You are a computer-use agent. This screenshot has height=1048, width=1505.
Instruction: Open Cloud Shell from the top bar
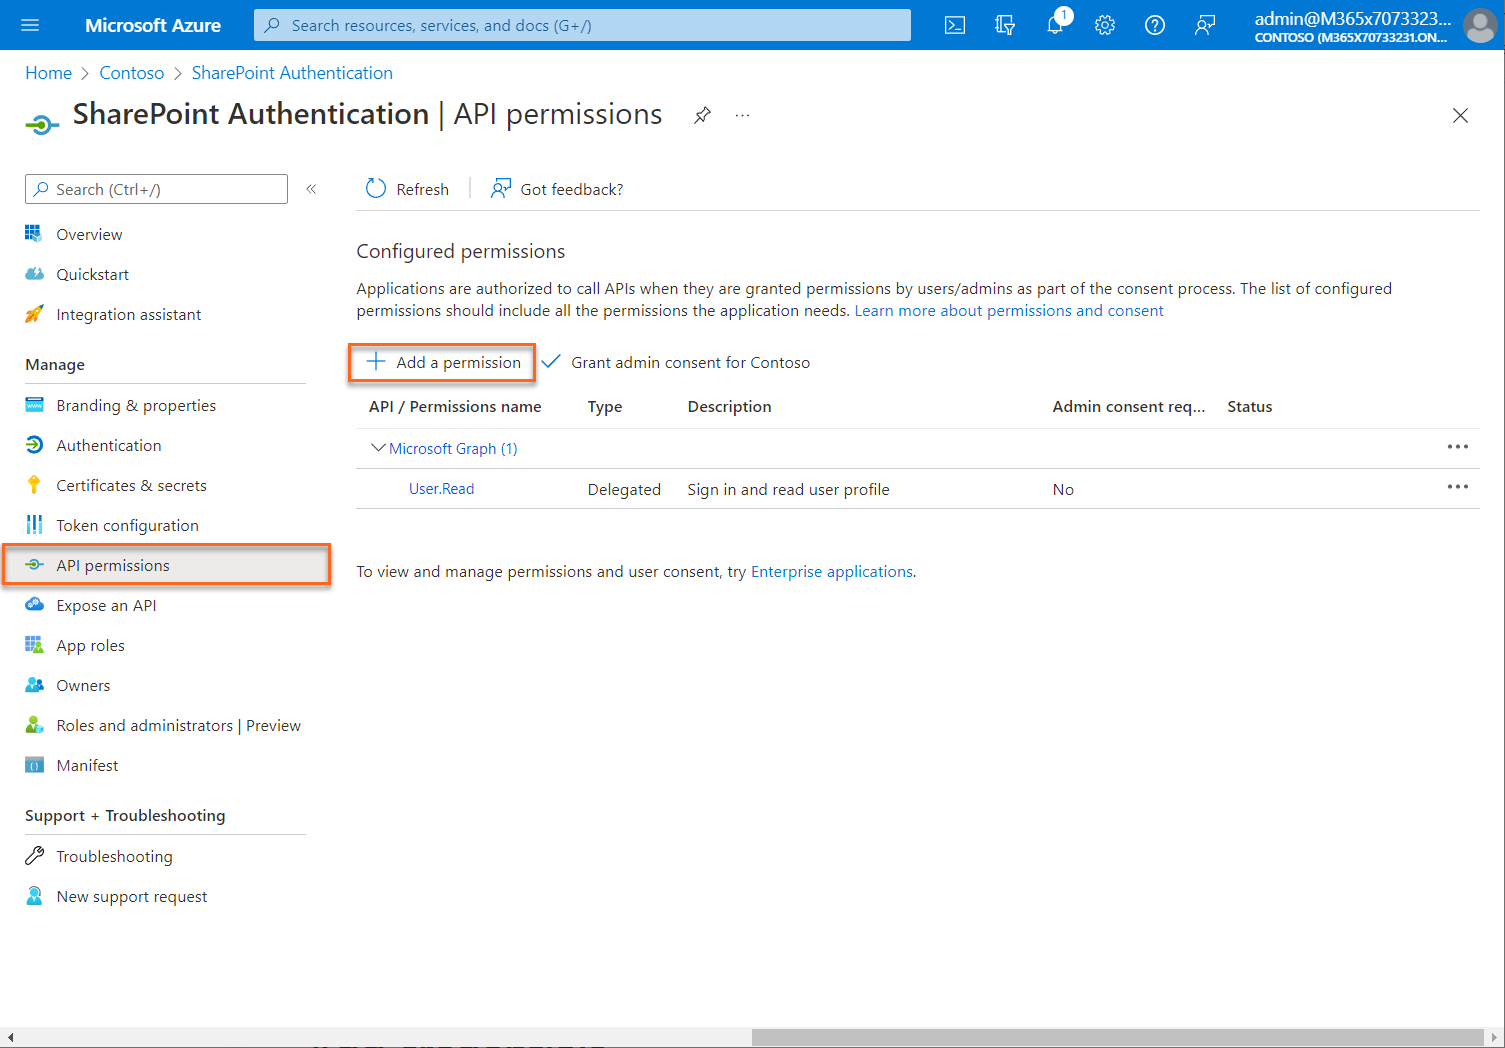(x=954, y=25)
